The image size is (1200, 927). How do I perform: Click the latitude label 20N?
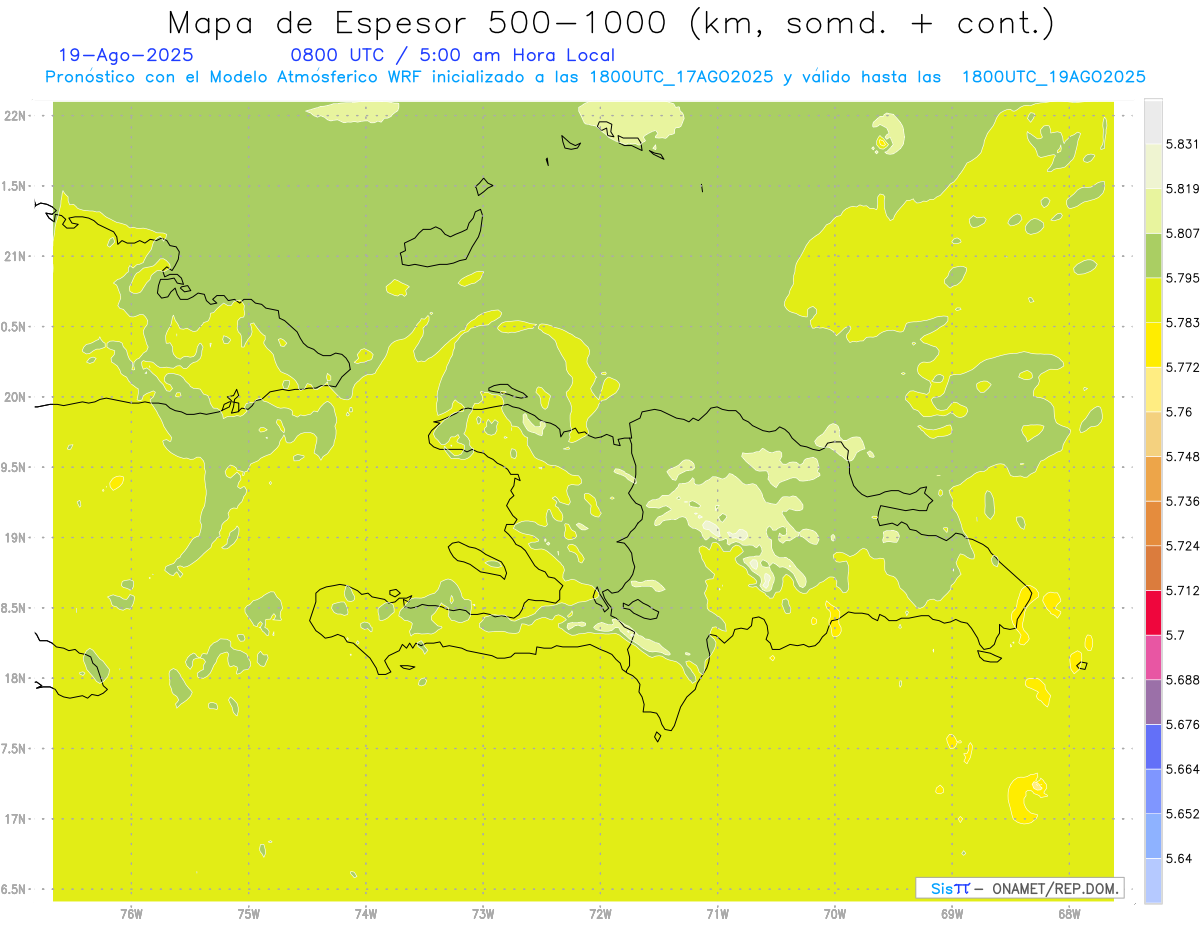14,397
